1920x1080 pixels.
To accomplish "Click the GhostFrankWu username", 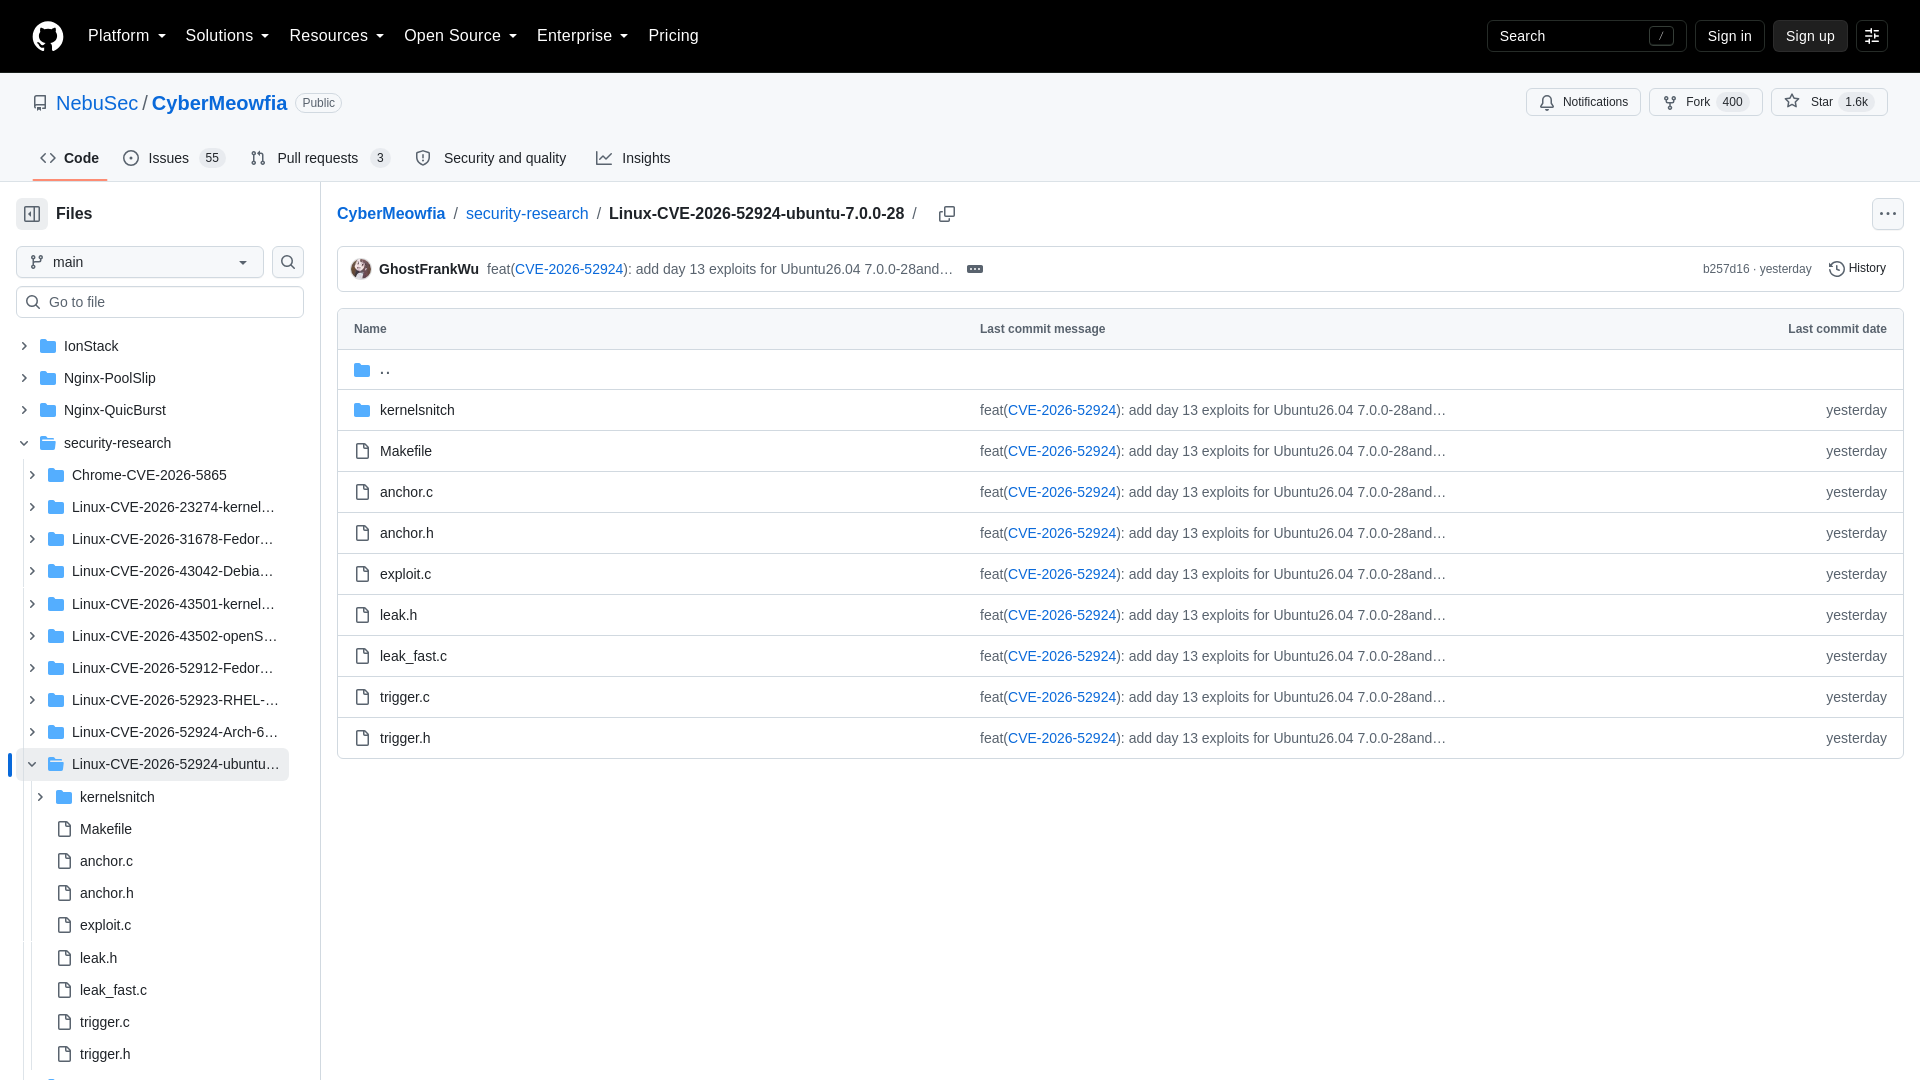I will point(429,269).
